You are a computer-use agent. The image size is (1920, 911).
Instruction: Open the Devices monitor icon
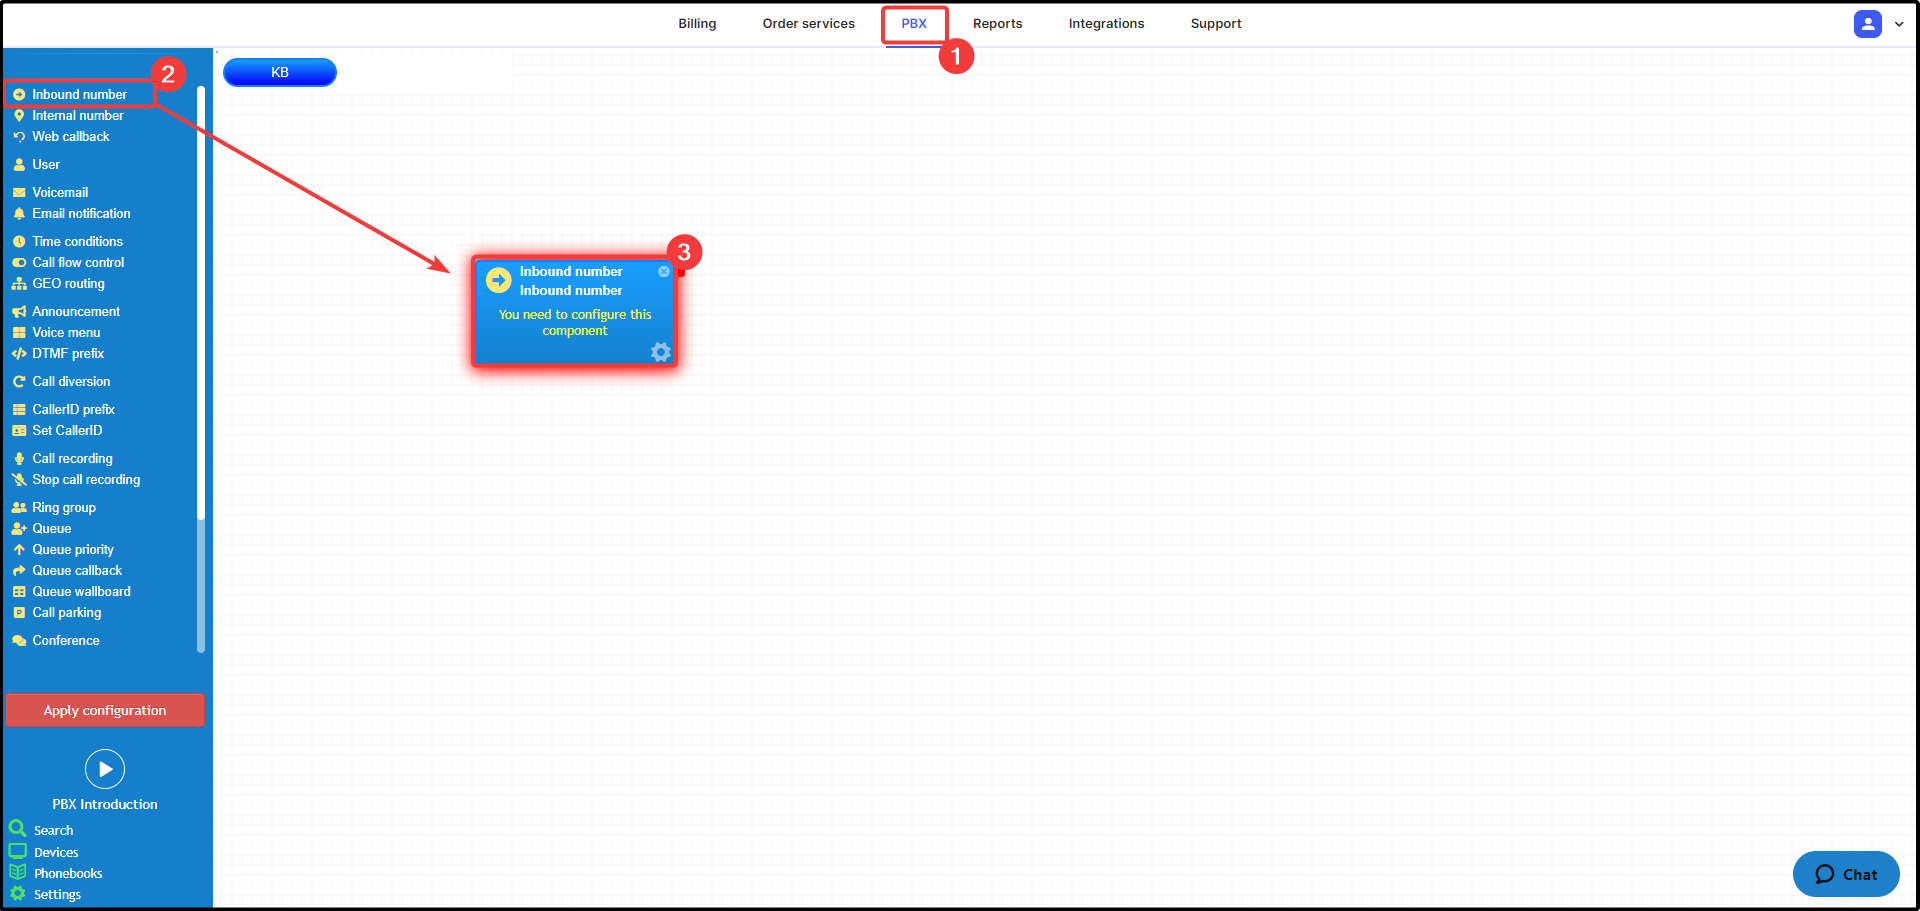tap(18, 851)
